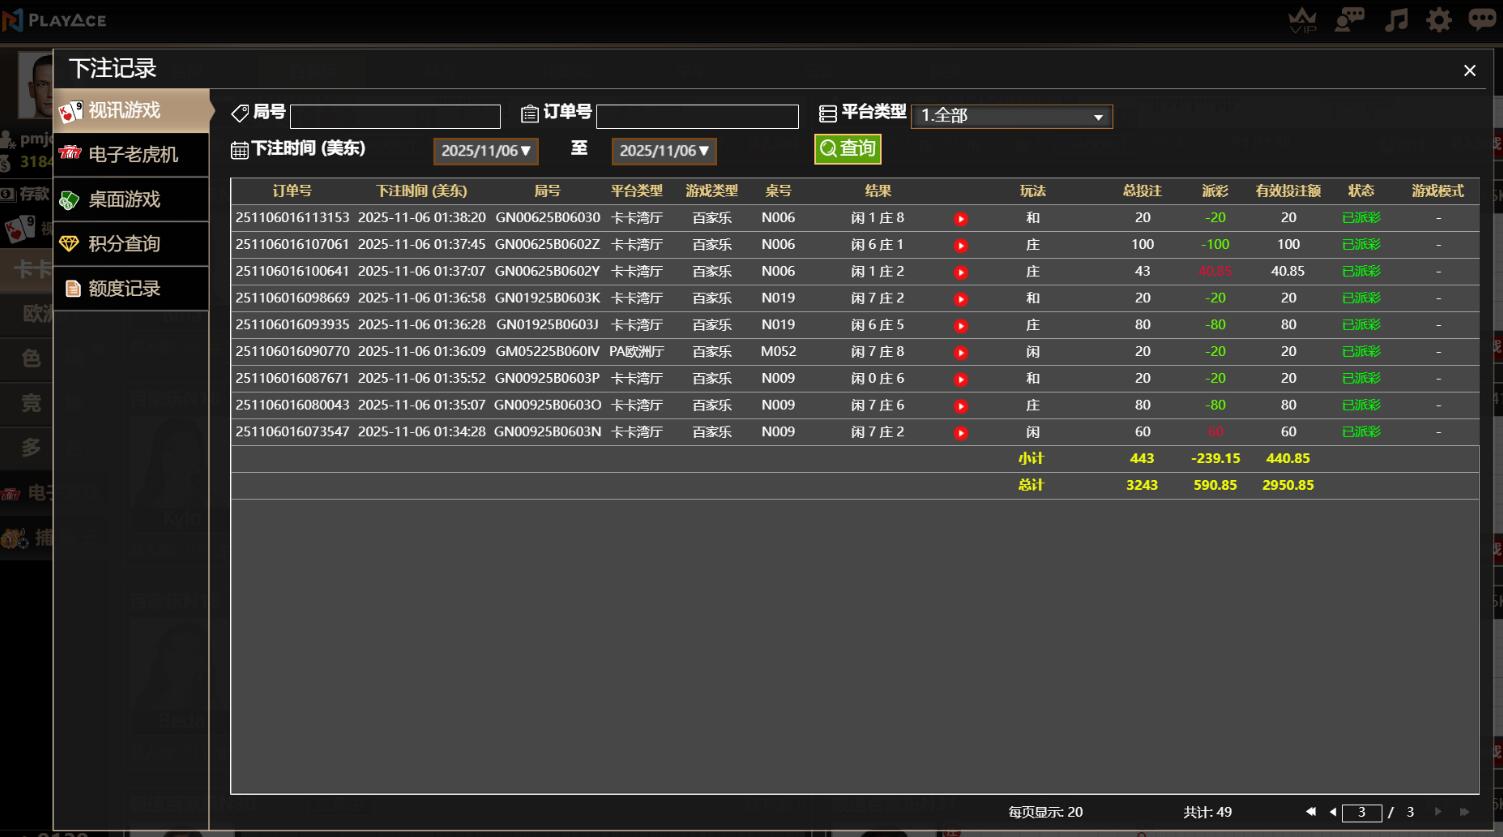Image resolution: width=1503 pixels, height=837 pixels.
Task: Open the VIP crown icon
Action: point(1303,20)
